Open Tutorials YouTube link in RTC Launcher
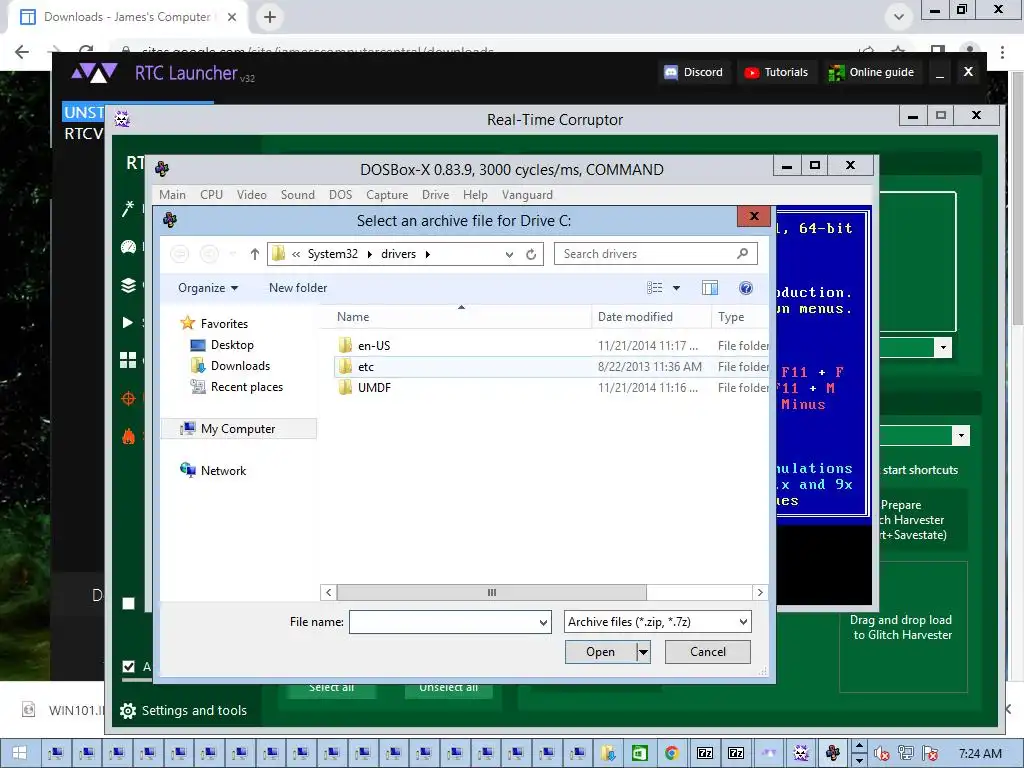1024x768 pixels. point(776,72)
